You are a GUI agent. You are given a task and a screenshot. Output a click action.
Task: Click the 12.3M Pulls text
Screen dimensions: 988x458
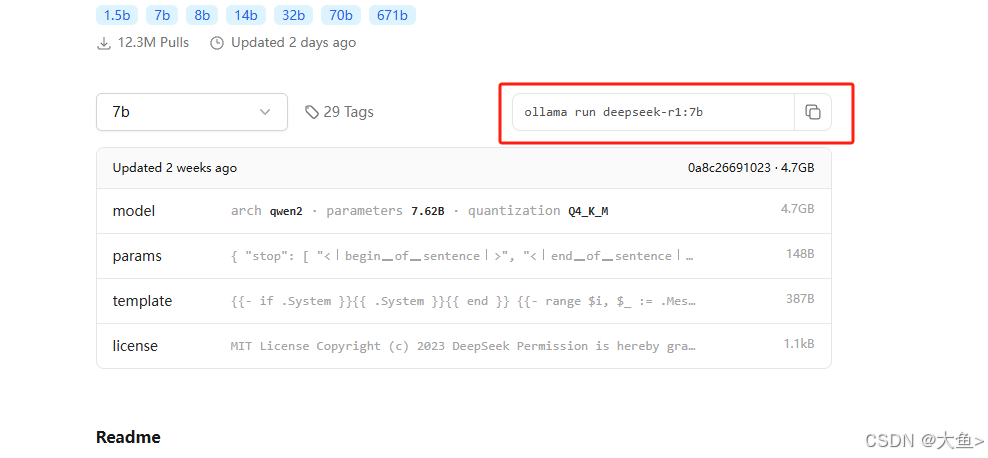153,43
